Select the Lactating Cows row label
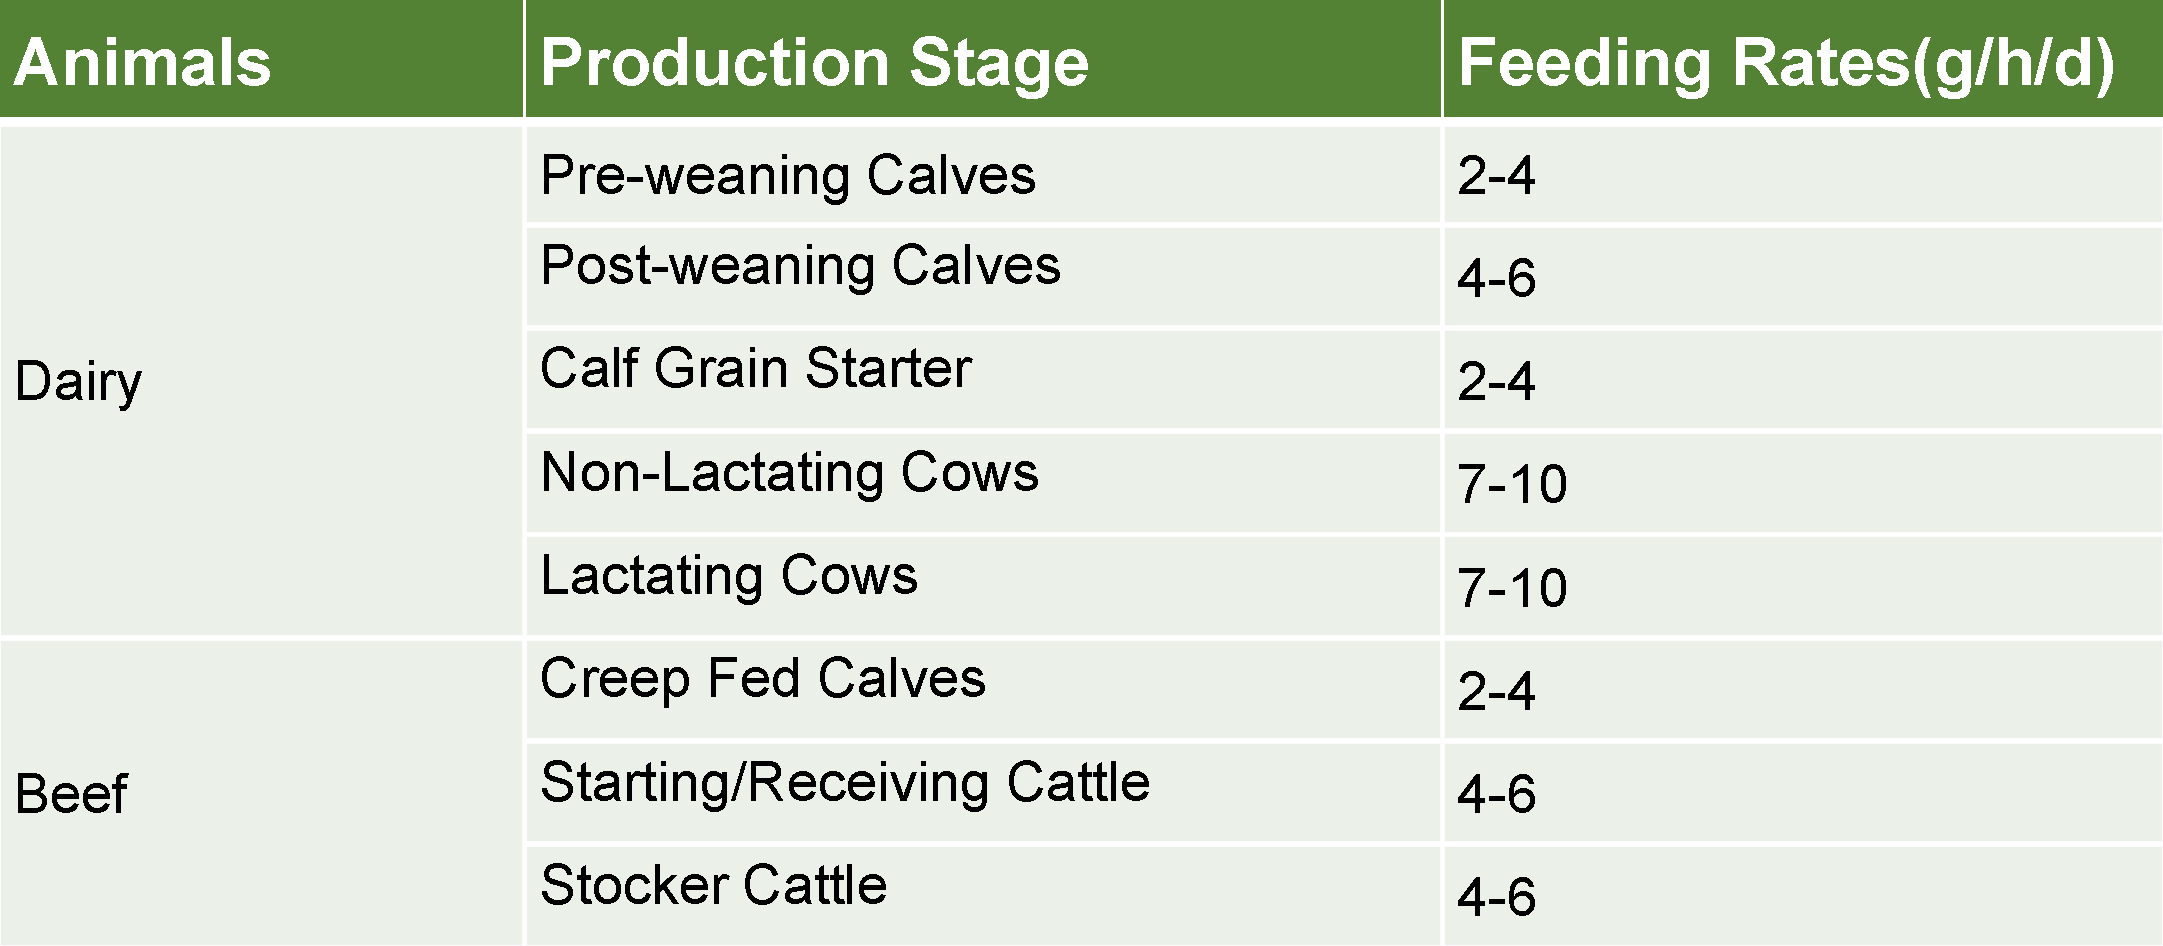 (983, 586)
